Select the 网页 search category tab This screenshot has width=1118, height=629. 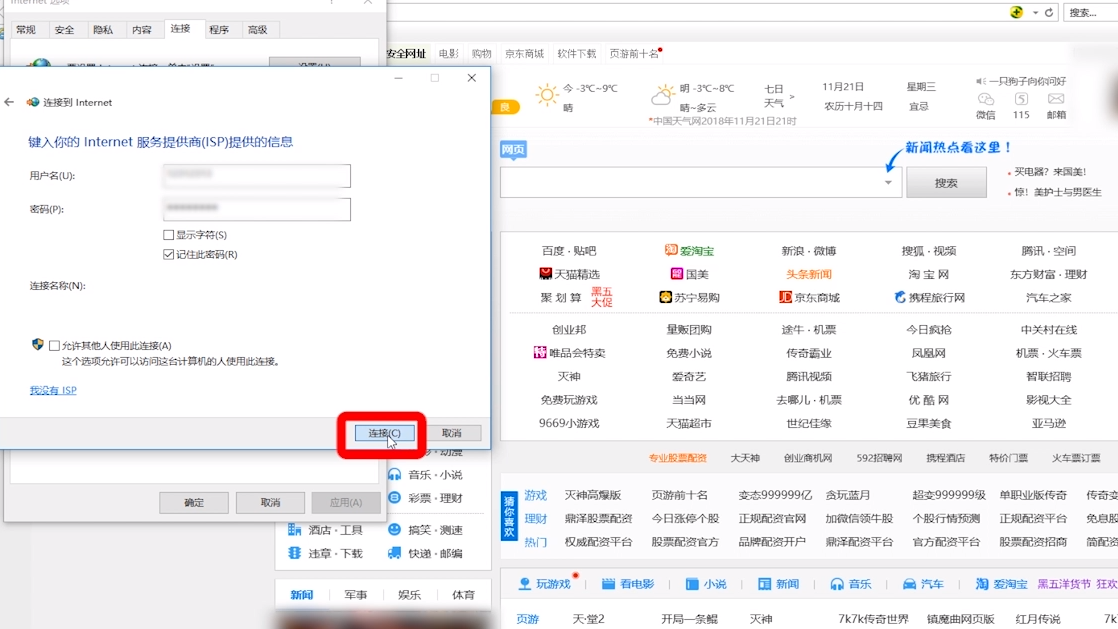tap(513, 149)
